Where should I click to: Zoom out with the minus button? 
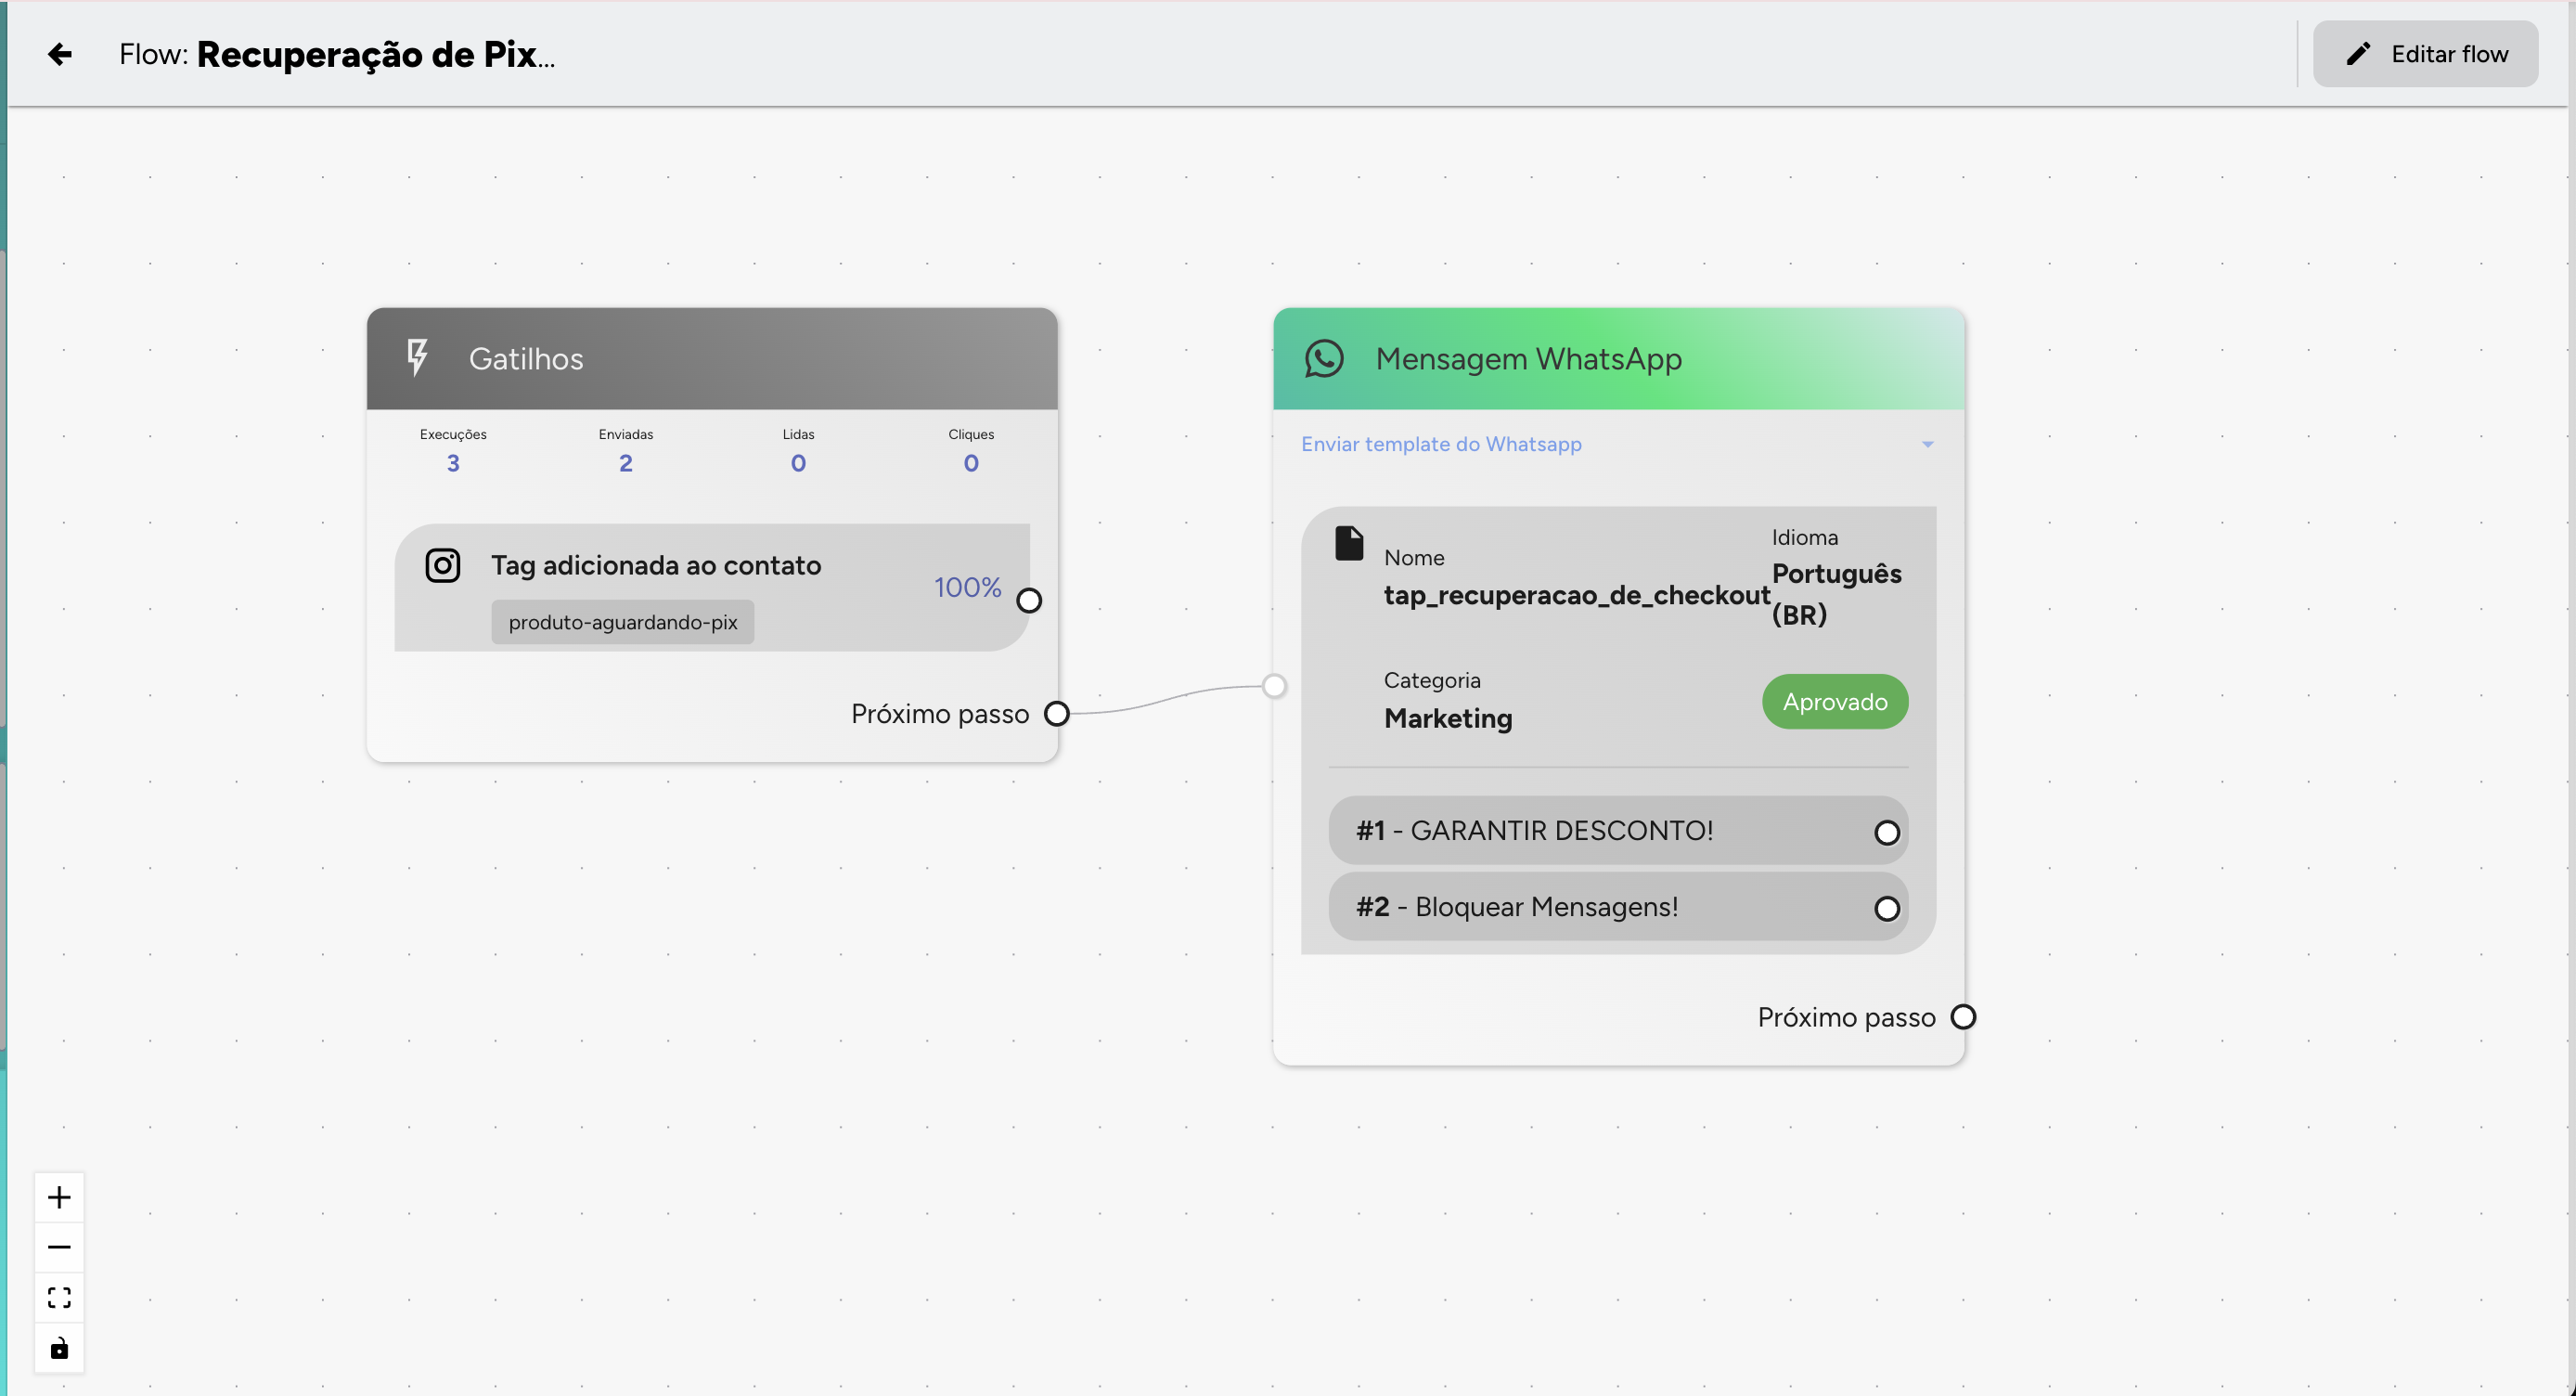(59, 1247)
